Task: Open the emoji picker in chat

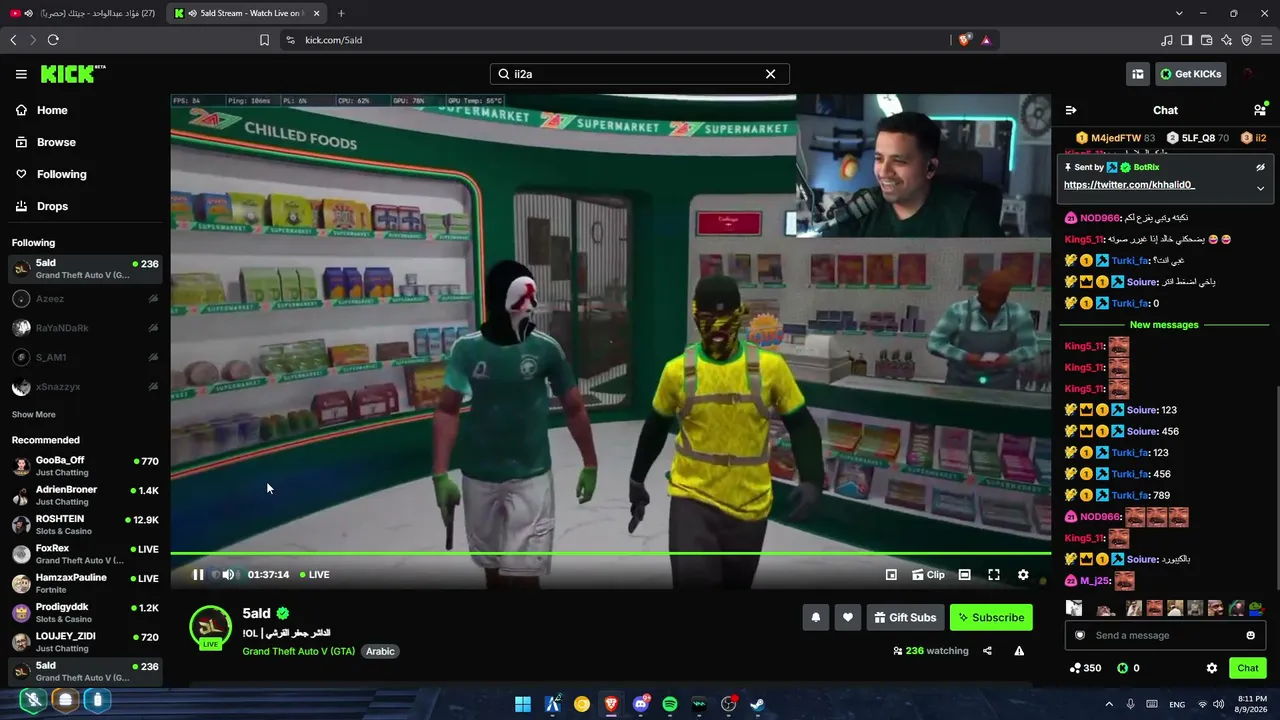Action: 1250,635
